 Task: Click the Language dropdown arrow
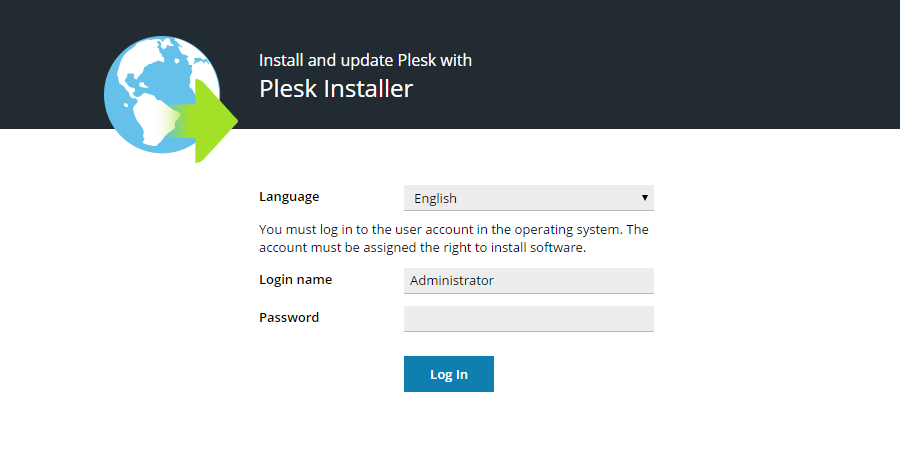click(x=645, y=198)
